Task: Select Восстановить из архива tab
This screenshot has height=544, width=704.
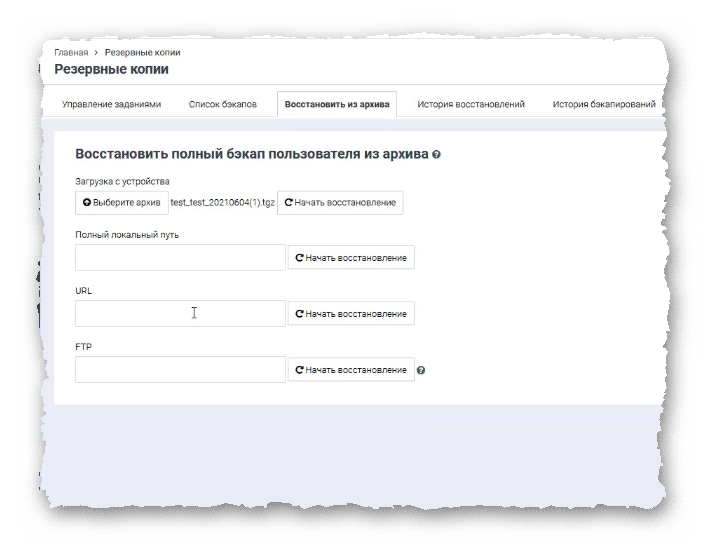Action: (x=337, y=104)
